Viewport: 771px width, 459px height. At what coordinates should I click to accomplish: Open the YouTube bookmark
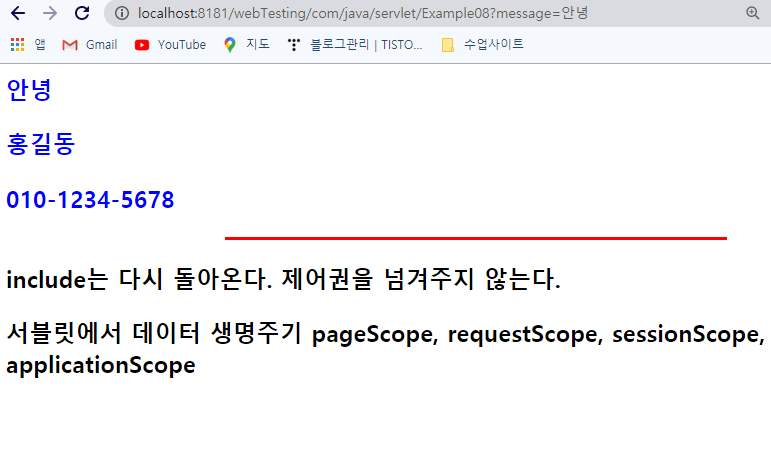pos(170,45)
